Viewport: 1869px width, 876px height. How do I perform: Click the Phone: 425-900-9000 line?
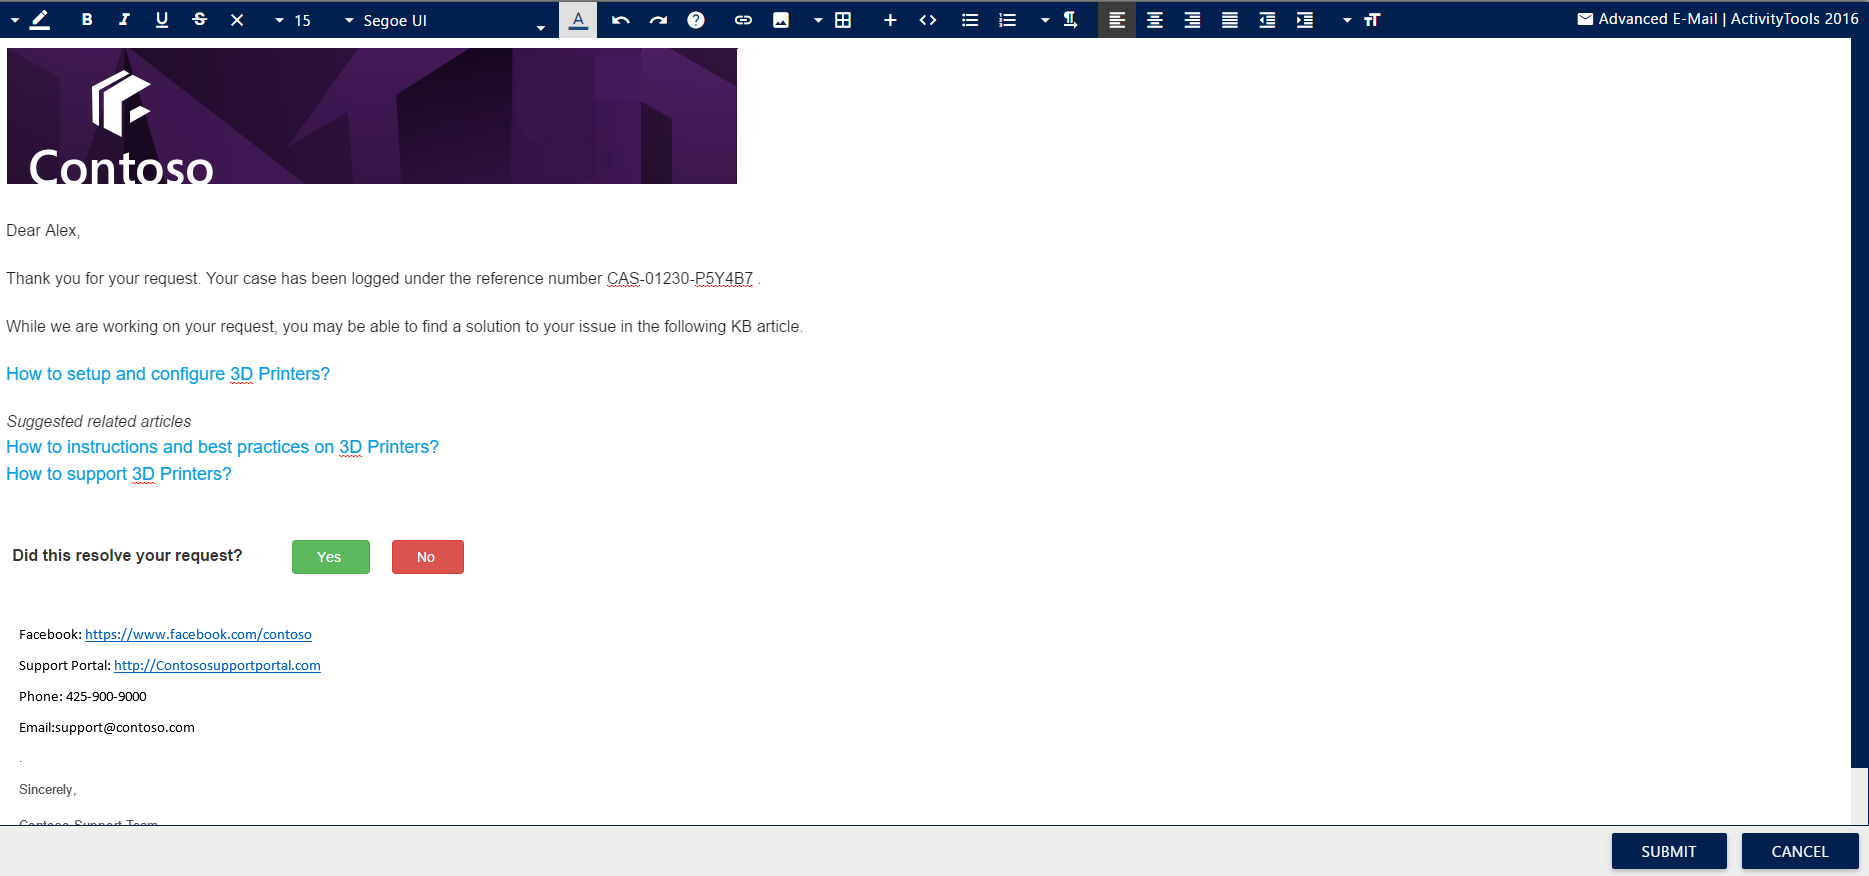[83, 696]
